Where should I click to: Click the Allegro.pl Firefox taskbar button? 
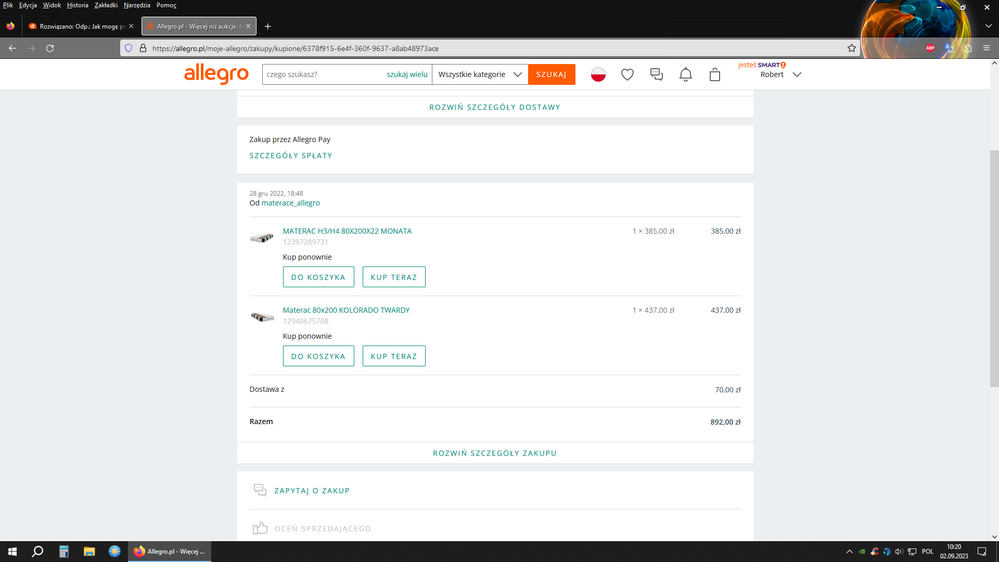[x=169, y=551]
